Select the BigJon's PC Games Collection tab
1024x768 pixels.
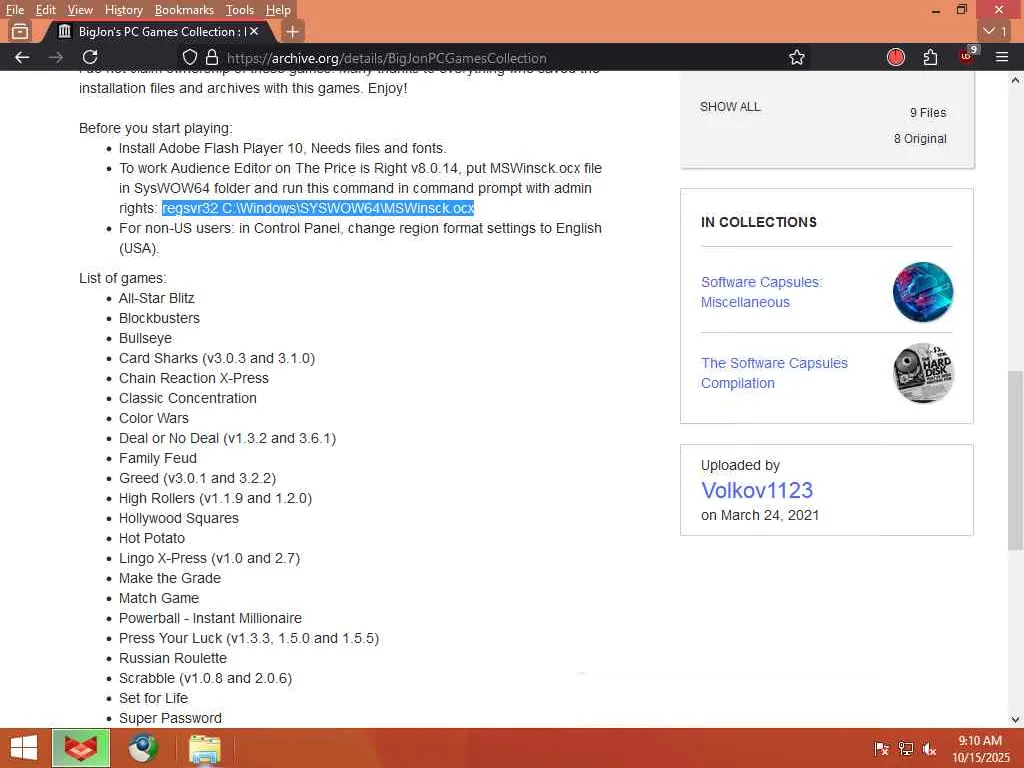(x=157, y=31)
